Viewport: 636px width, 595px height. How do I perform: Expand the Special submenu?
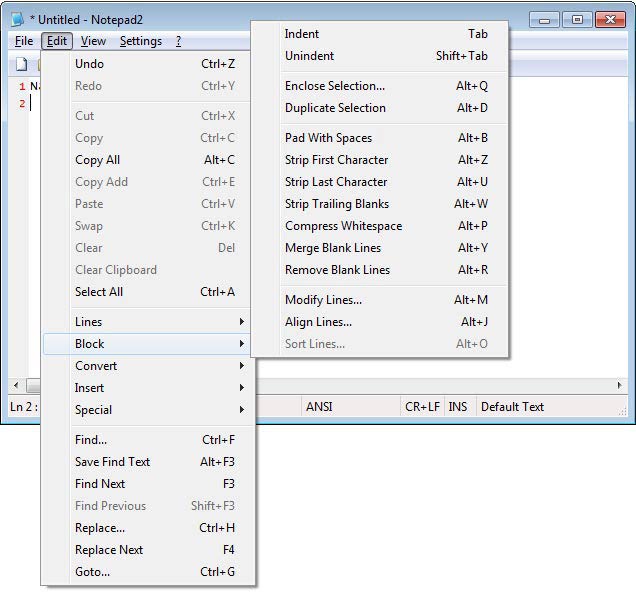click(146, 410)
